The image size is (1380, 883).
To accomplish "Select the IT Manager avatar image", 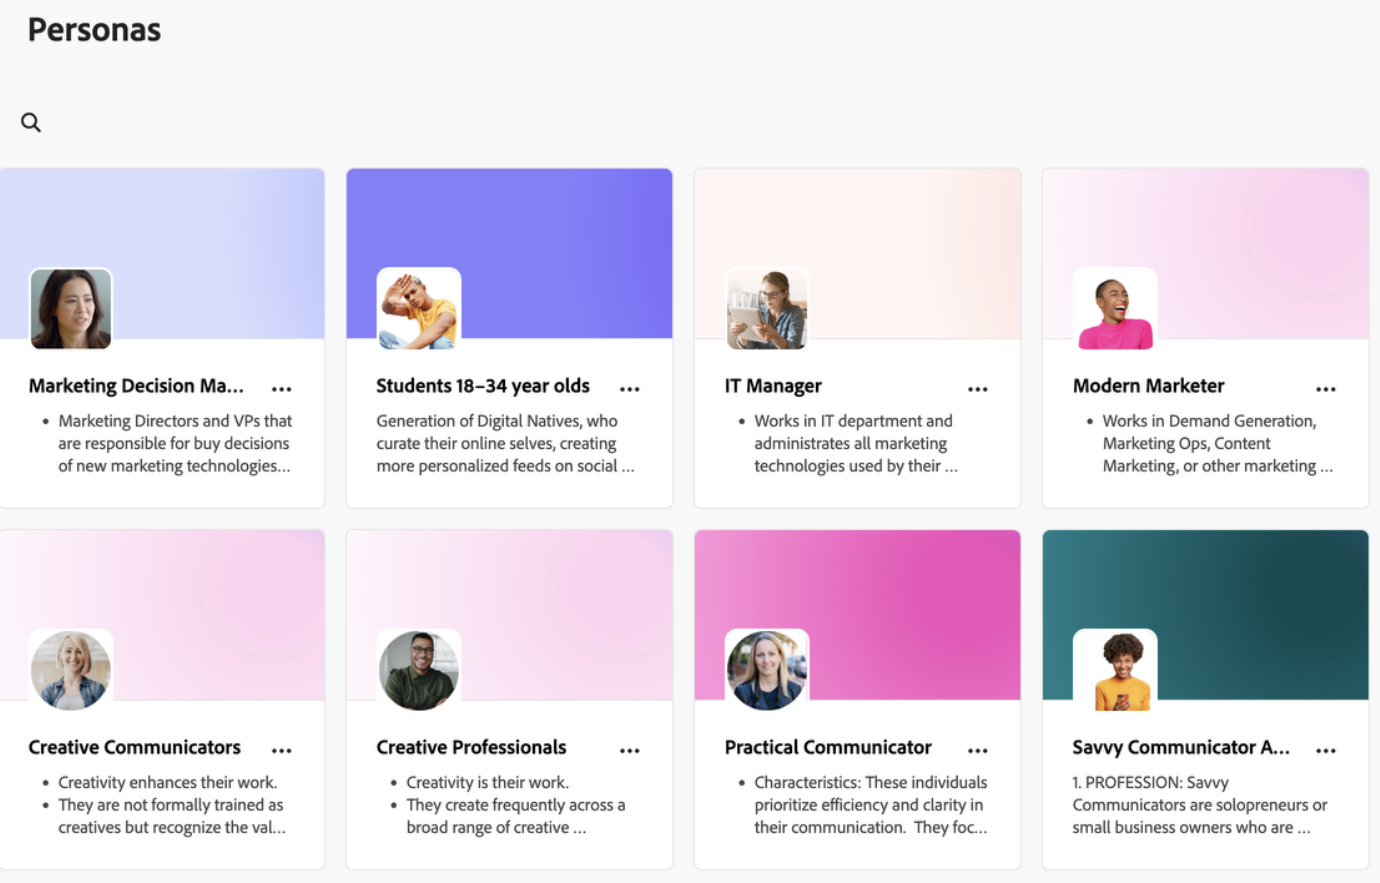I will 767,309.
